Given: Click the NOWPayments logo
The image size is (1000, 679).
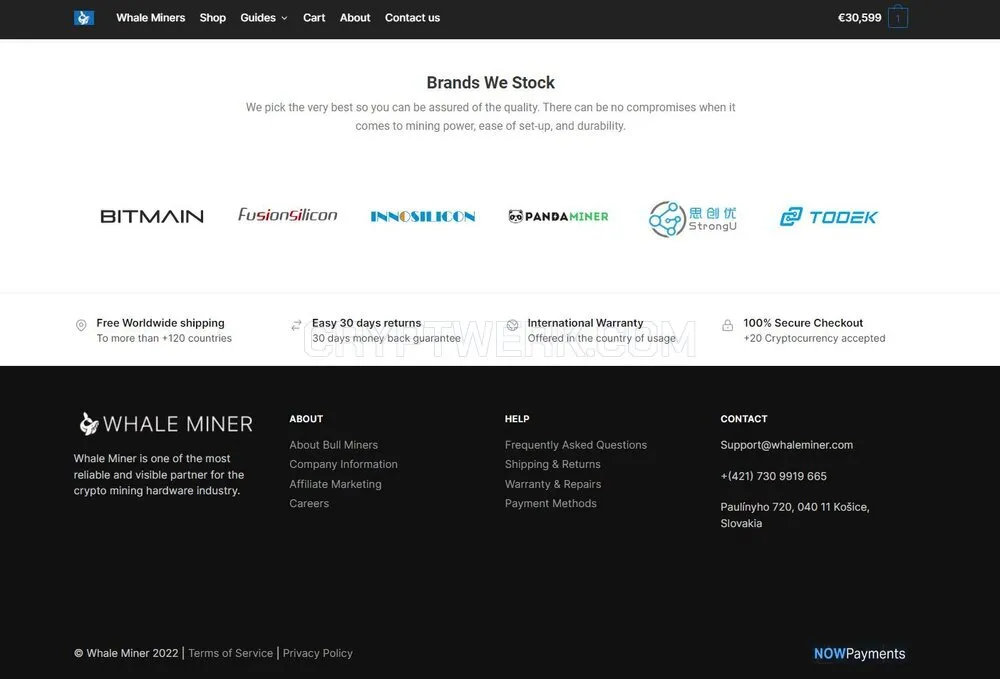Looking at the screenshot, I should (859, 653).
